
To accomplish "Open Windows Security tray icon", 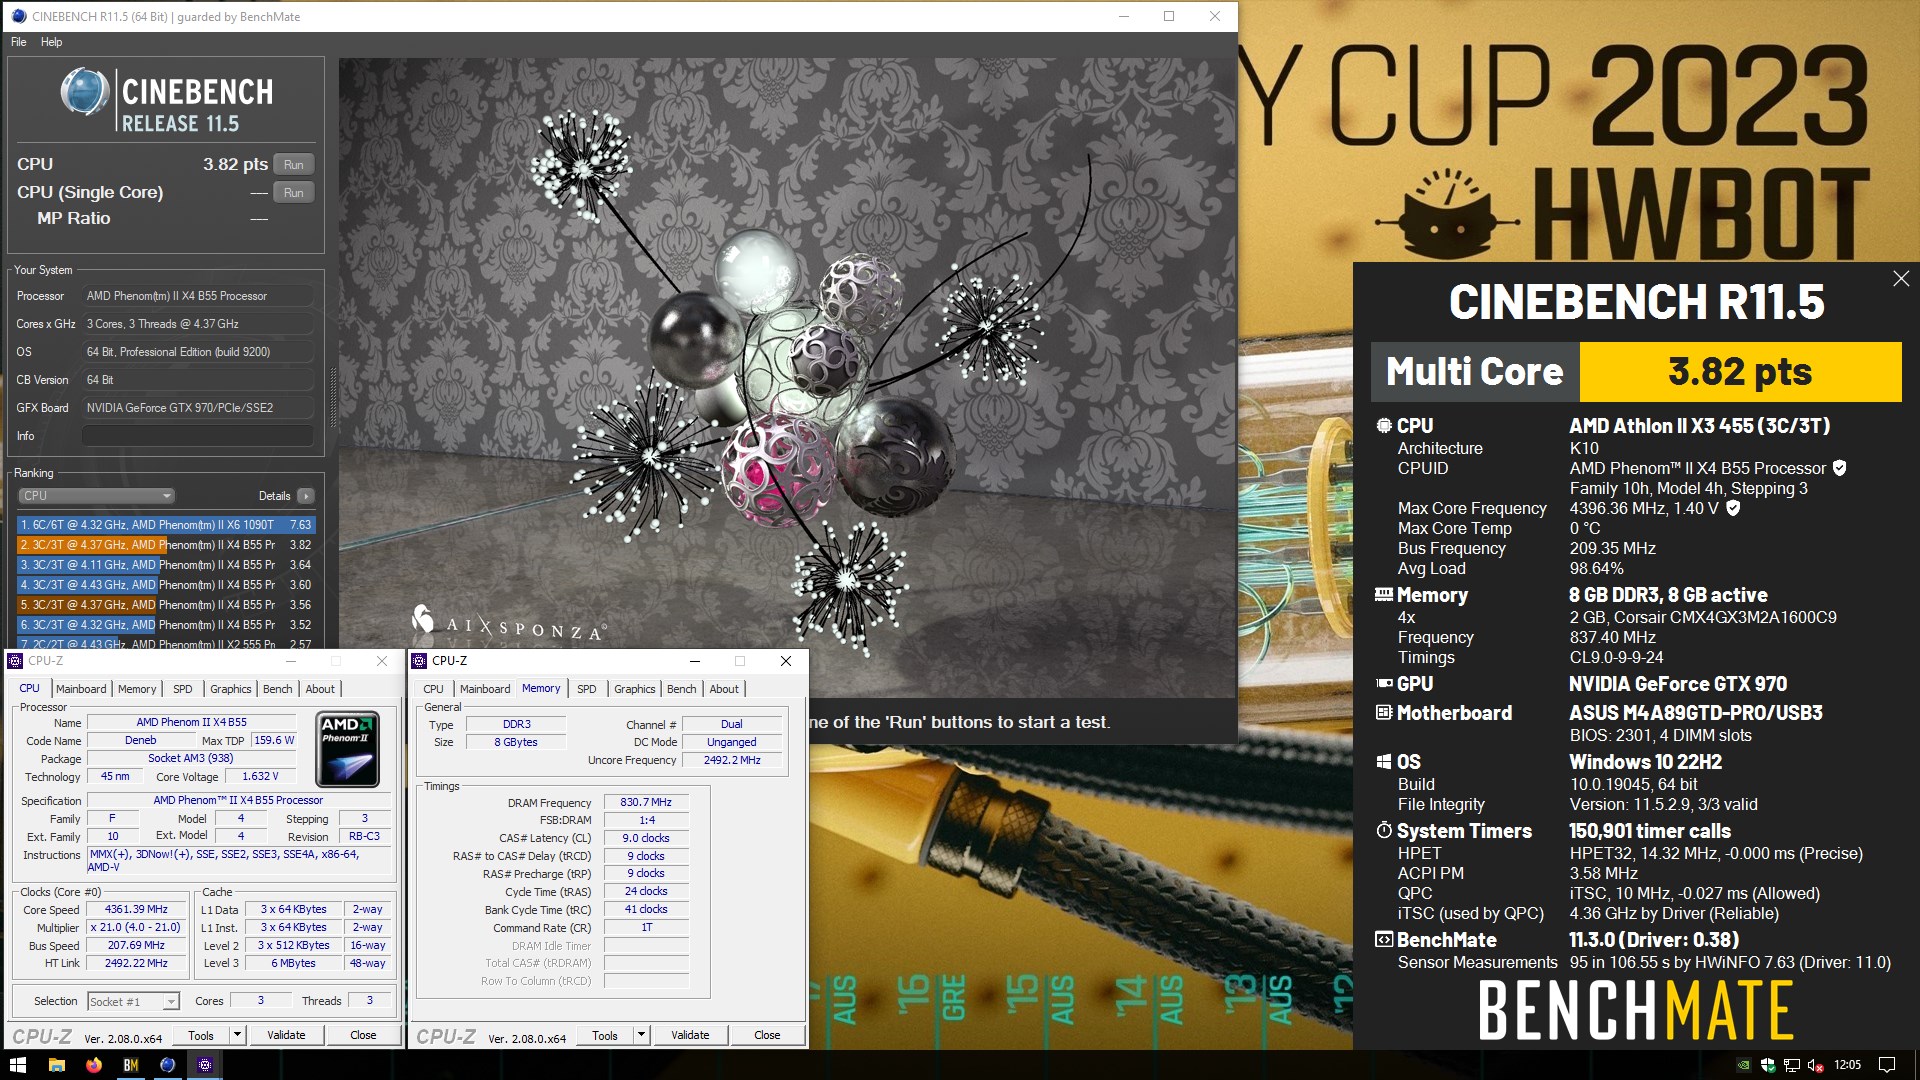I will (x=1767, y=1065).
